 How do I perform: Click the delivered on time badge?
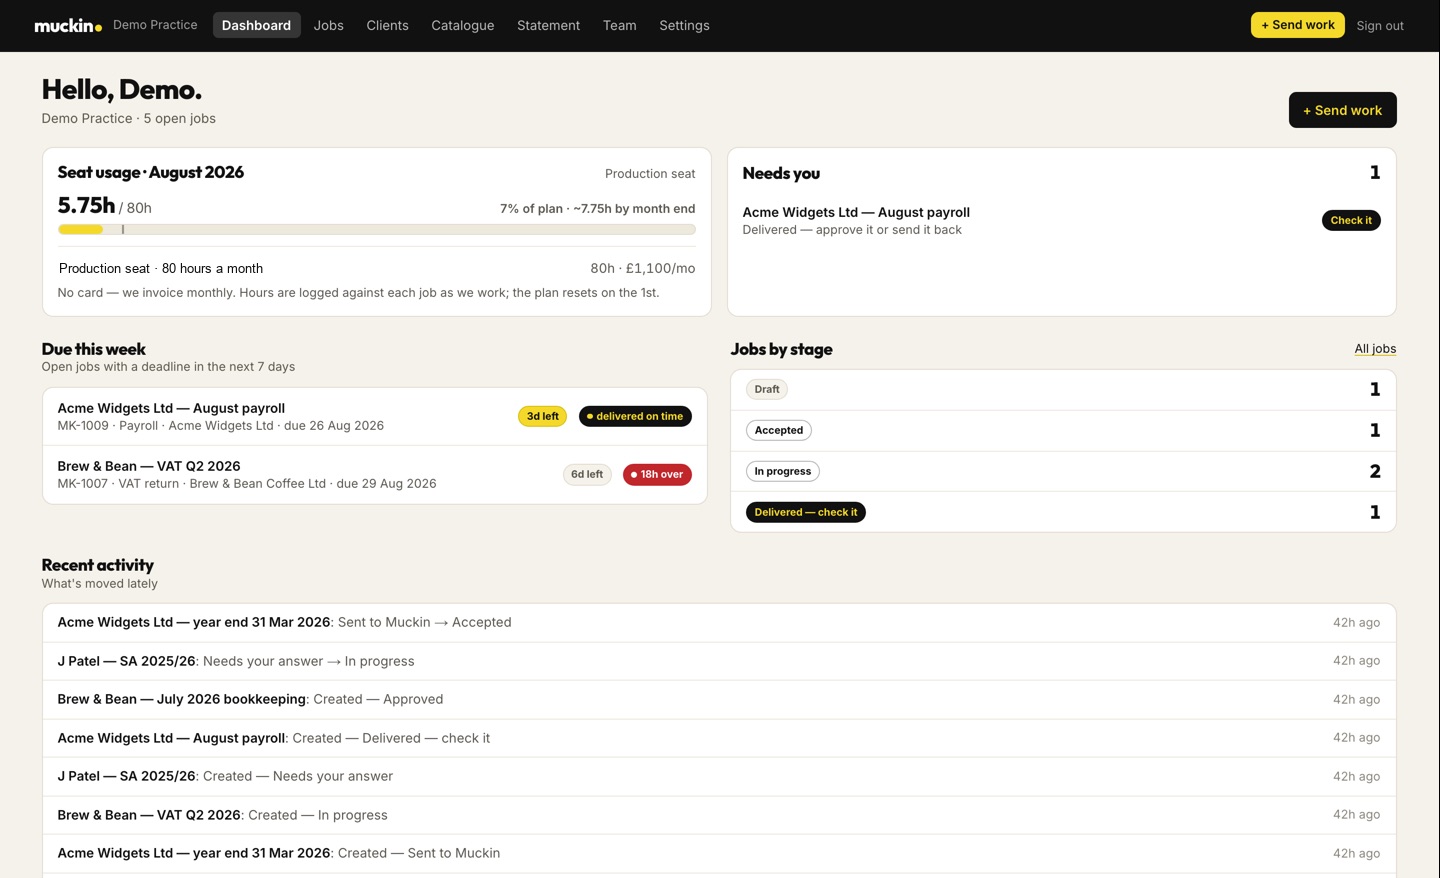pos(635,416)
